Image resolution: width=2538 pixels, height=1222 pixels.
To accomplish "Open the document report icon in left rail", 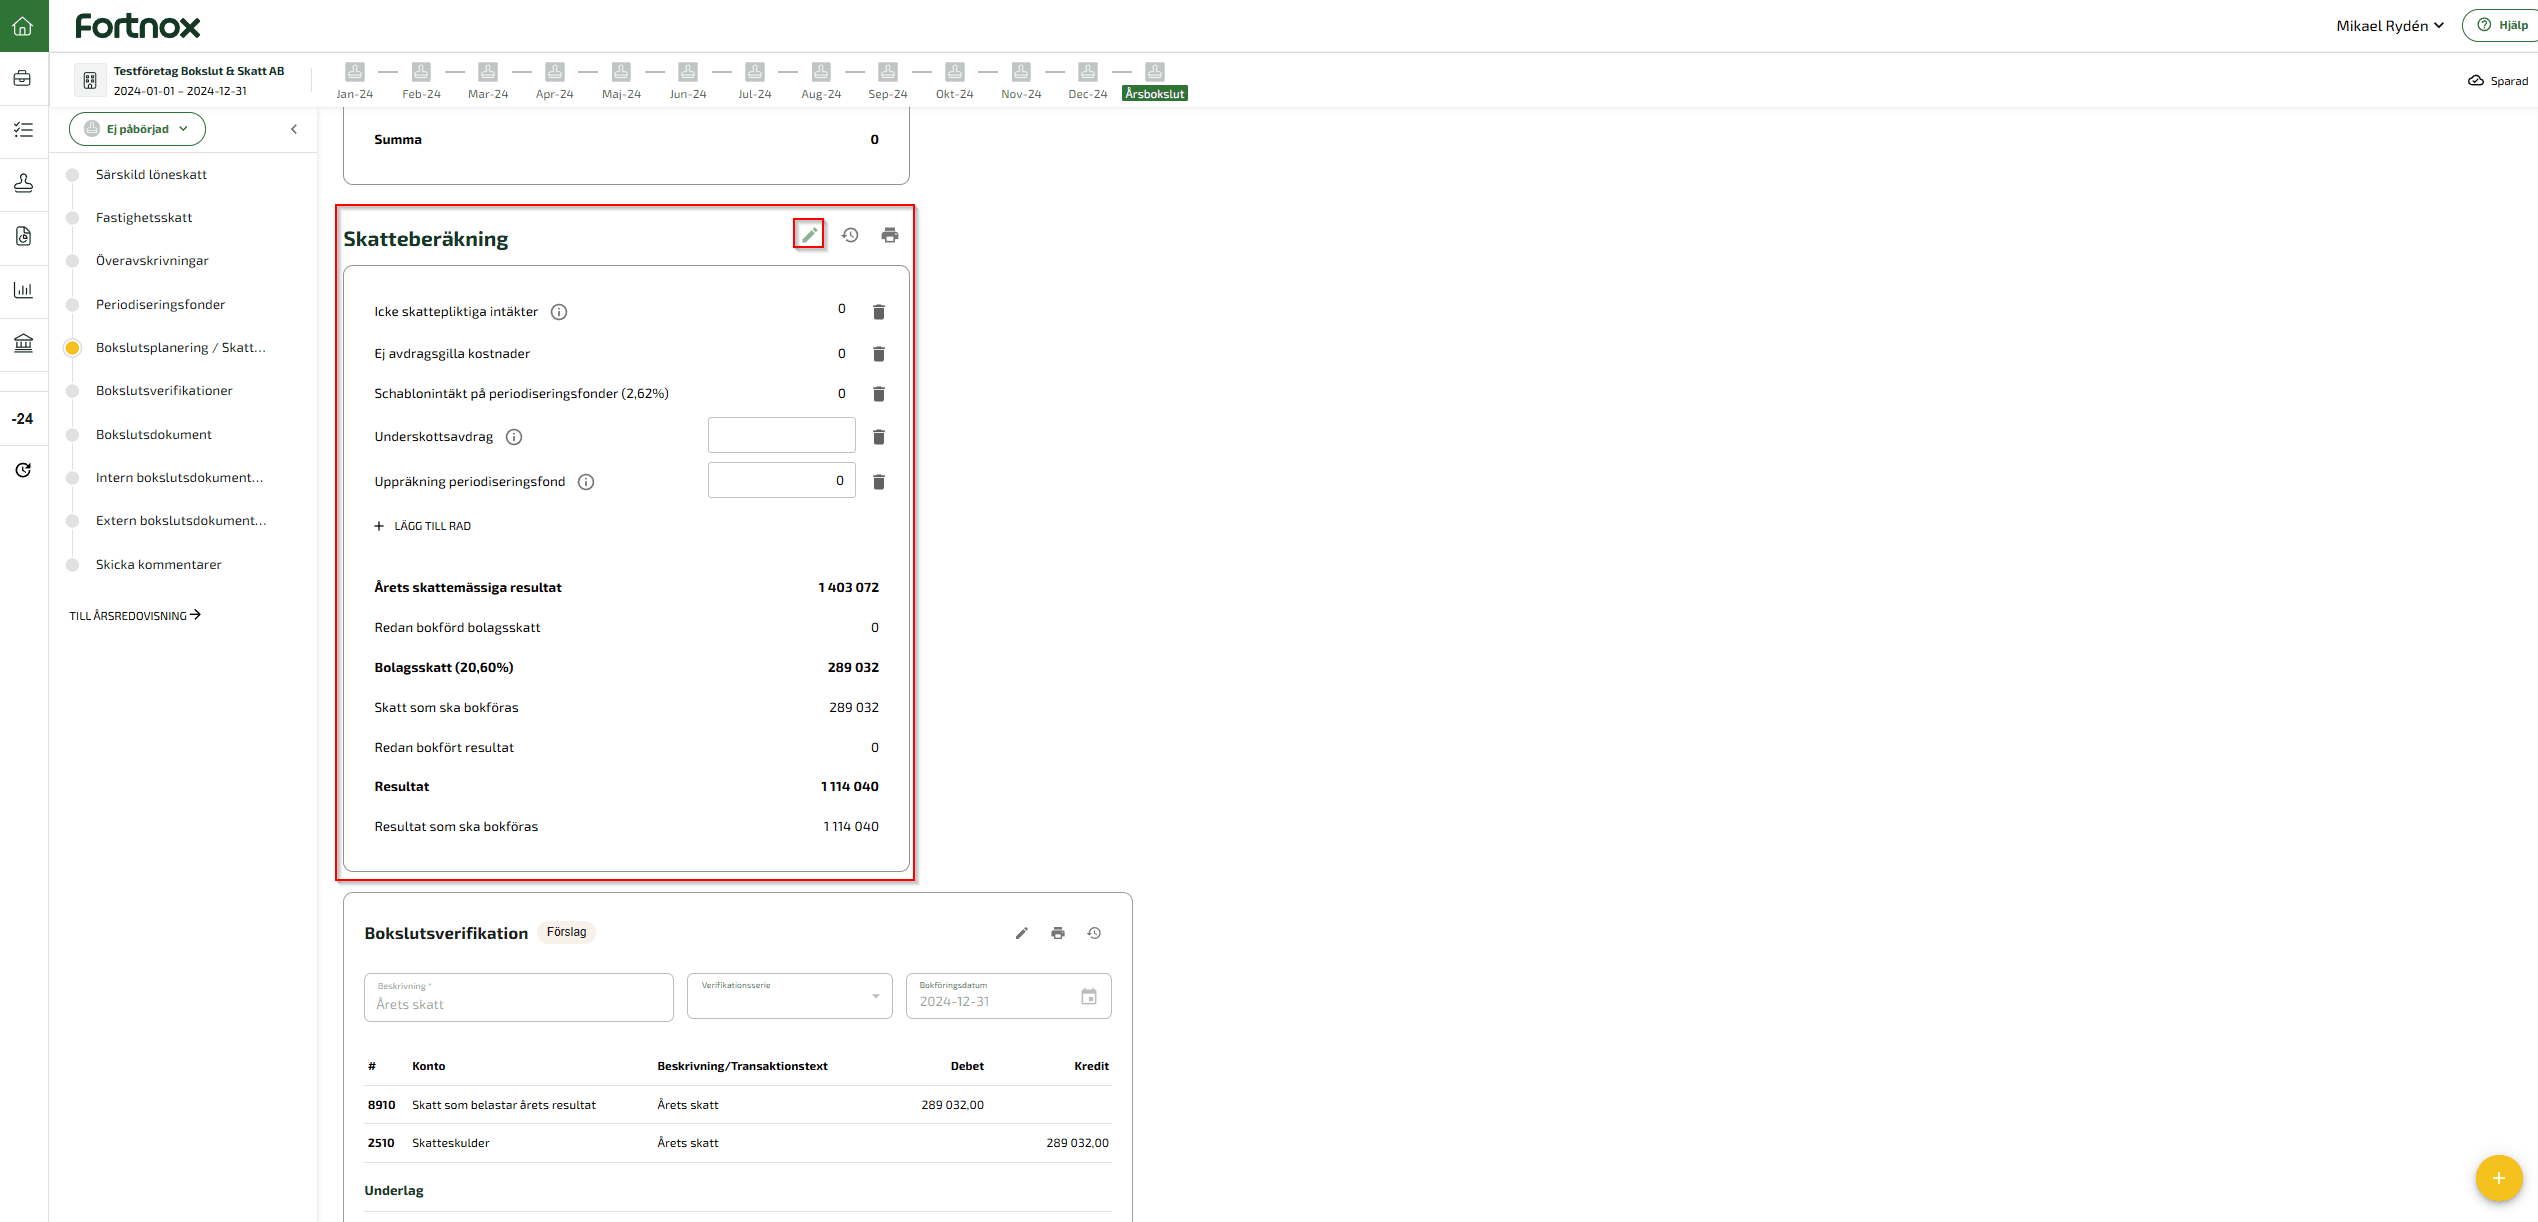I will tap(23, 236).
